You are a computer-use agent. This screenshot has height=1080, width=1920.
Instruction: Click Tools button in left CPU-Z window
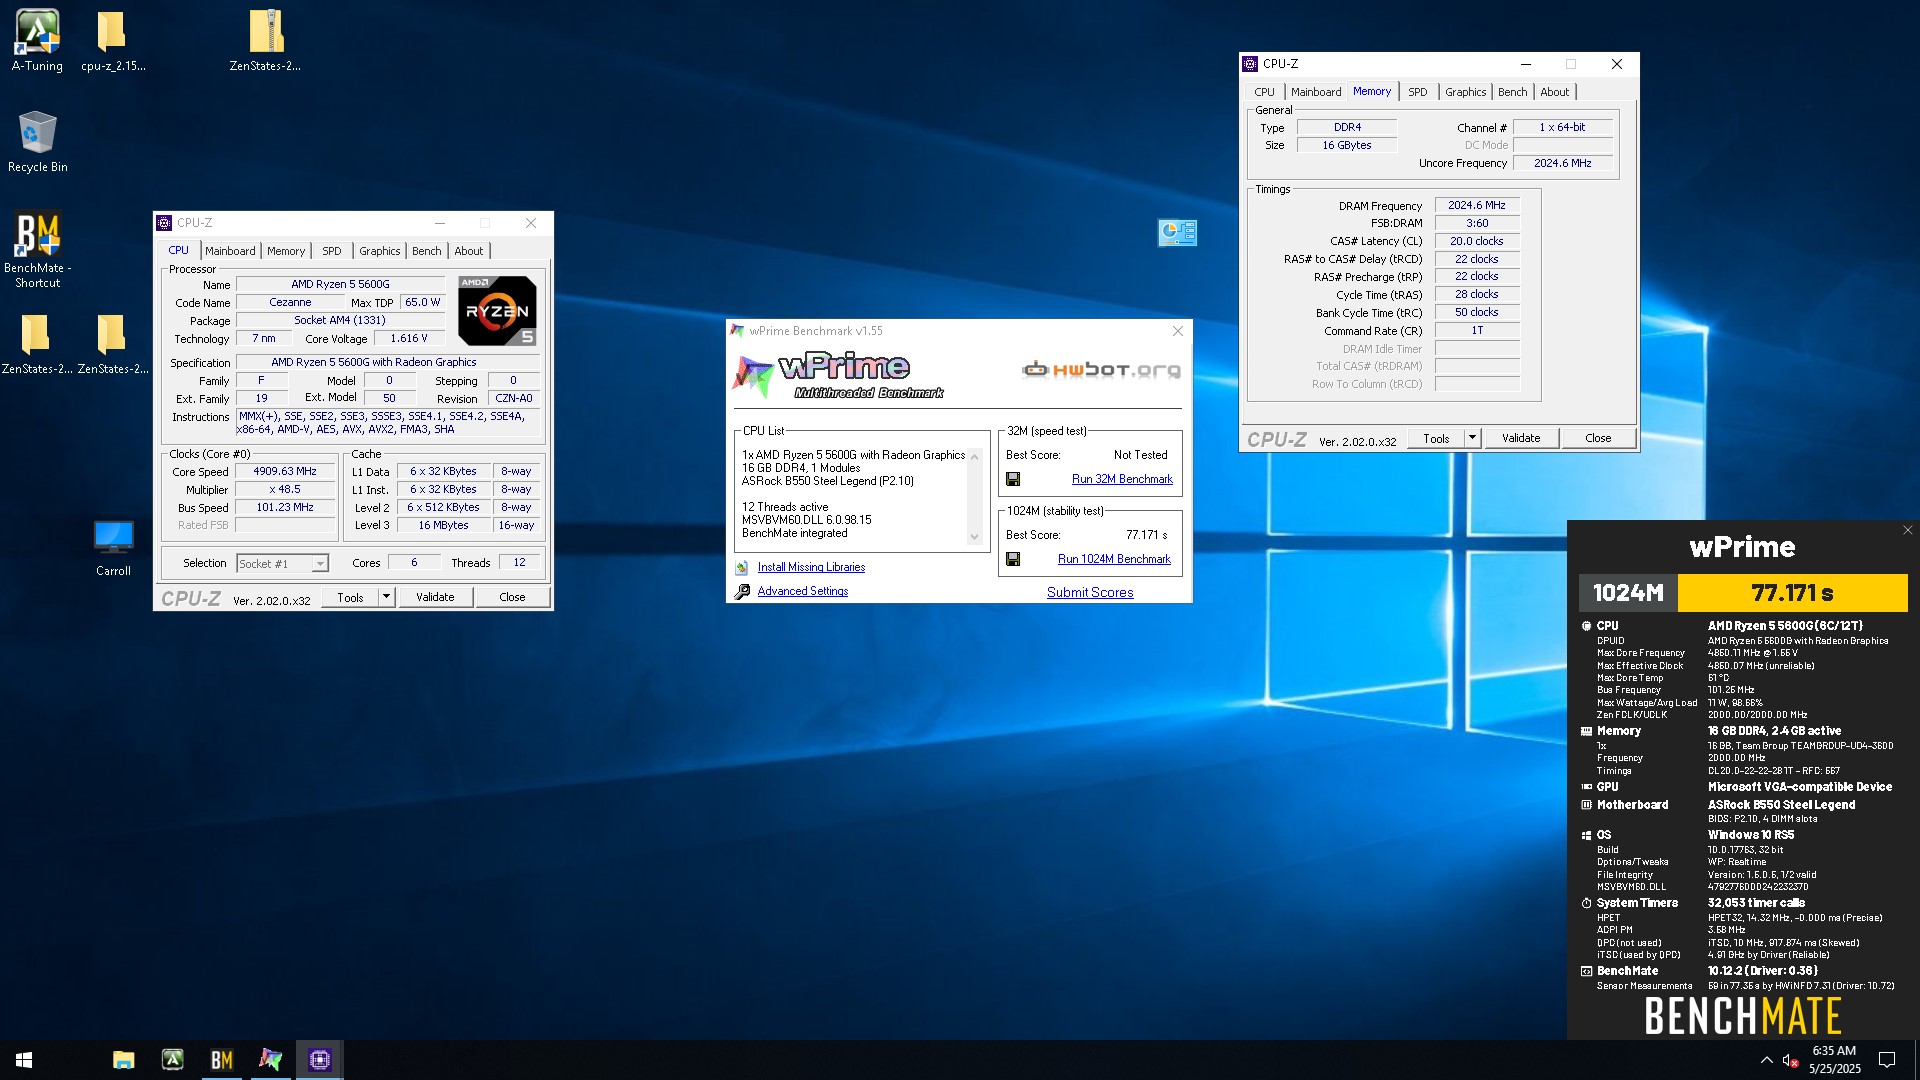[x=350, y=597]
